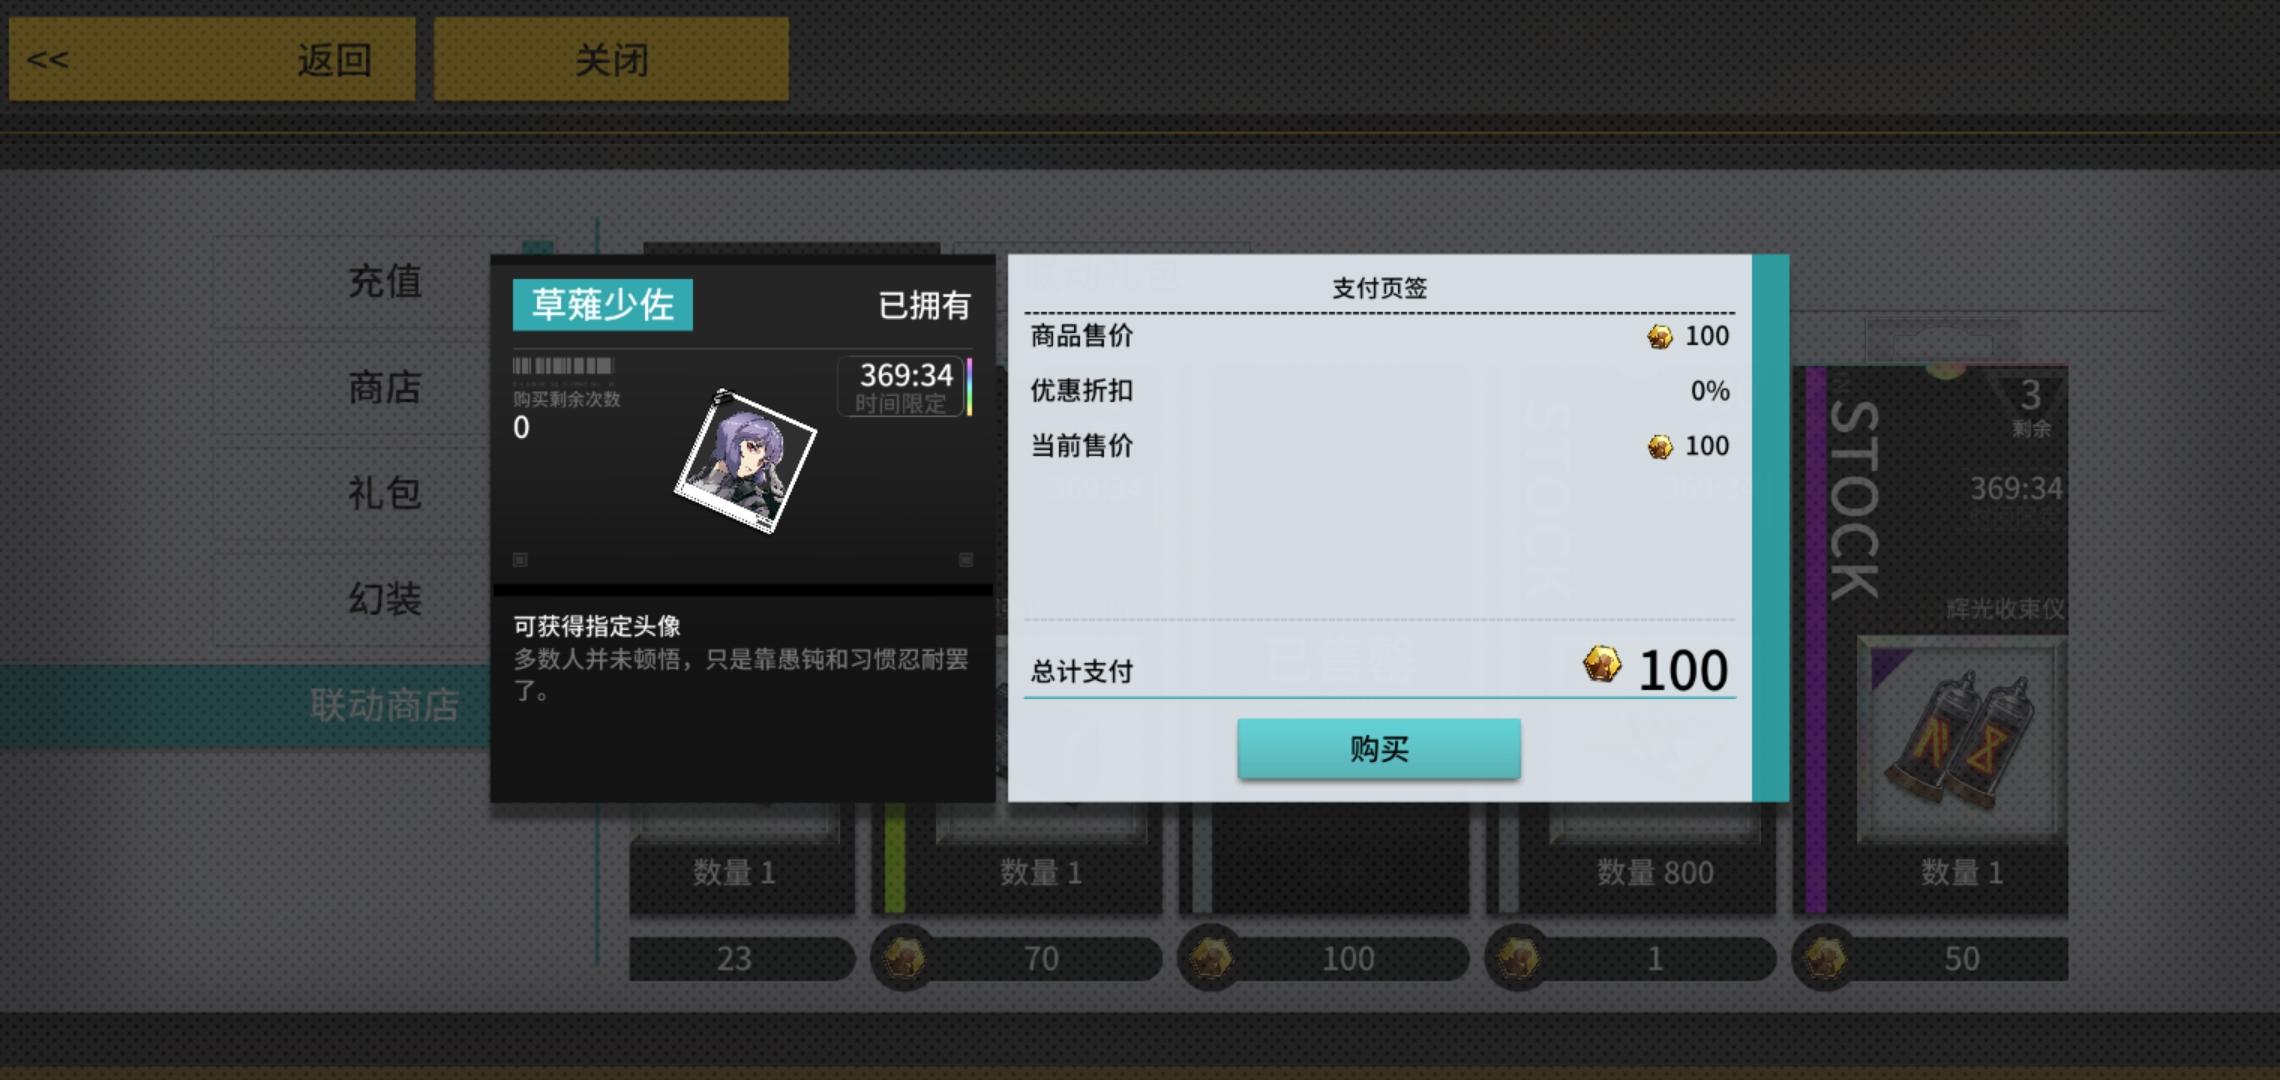Screen dimensions: 2280x1080
Task: Select the 礼包 gift pack tab
Action: tap(384, 493)
